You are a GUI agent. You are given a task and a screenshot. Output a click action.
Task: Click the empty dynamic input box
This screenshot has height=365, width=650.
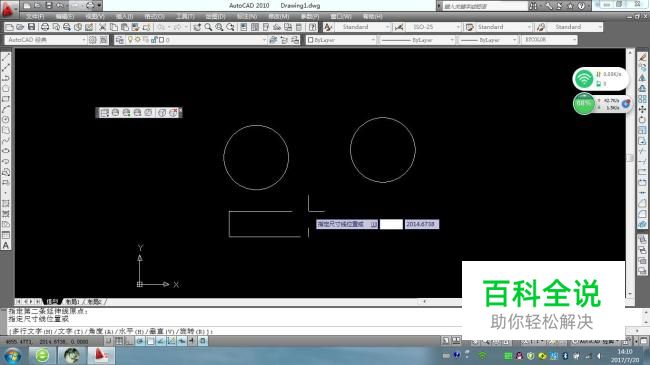391,224
